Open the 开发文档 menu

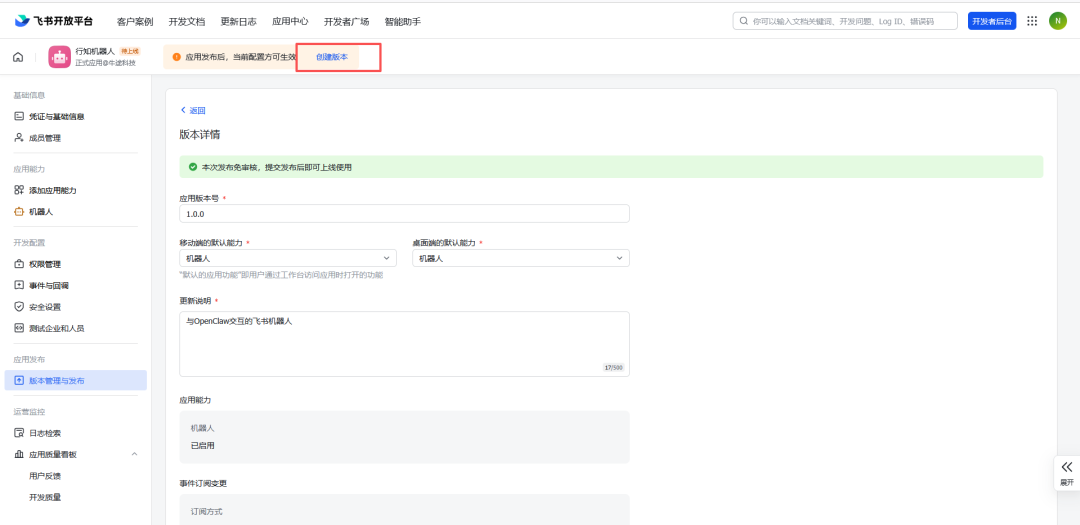point(187,21)
